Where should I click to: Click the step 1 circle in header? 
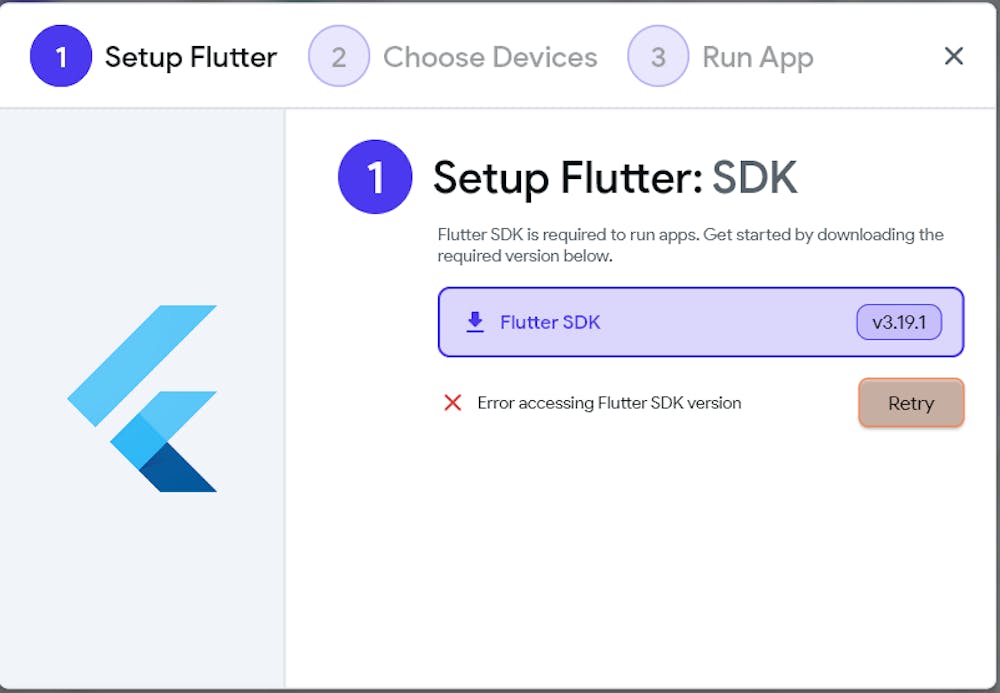(61, 57)
